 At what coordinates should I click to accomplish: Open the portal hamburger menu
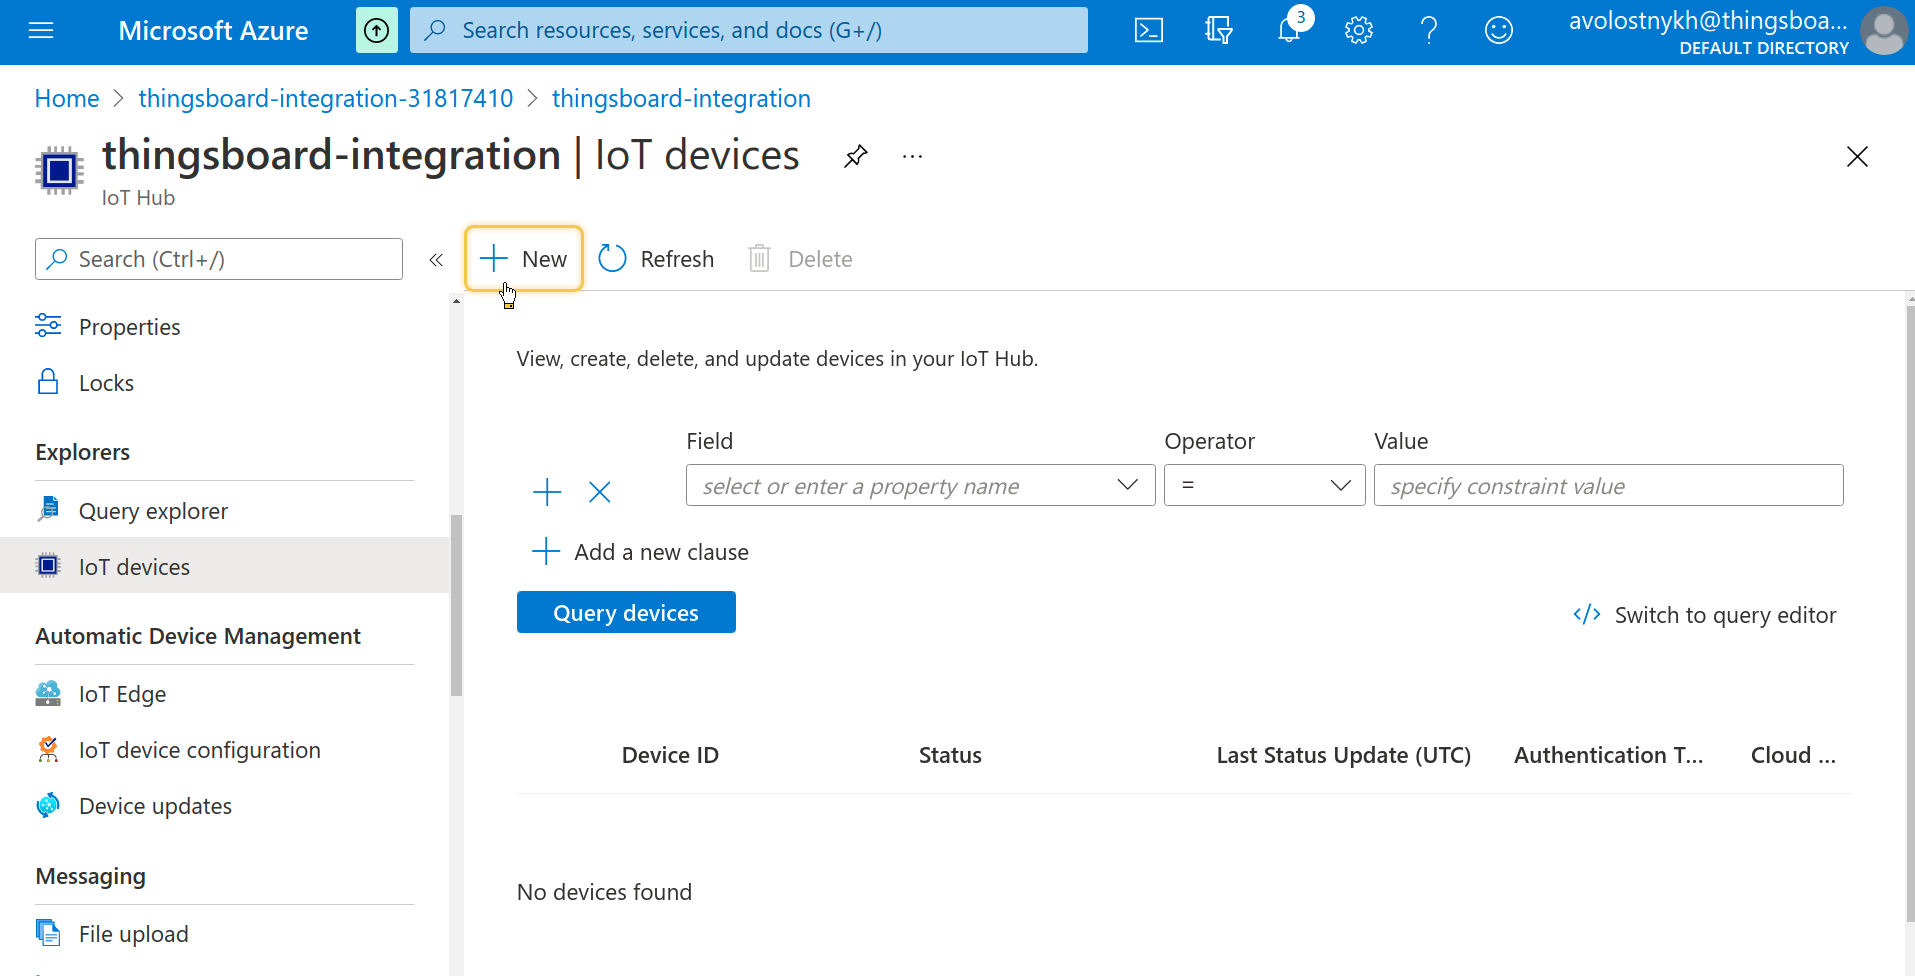(41, 31)
